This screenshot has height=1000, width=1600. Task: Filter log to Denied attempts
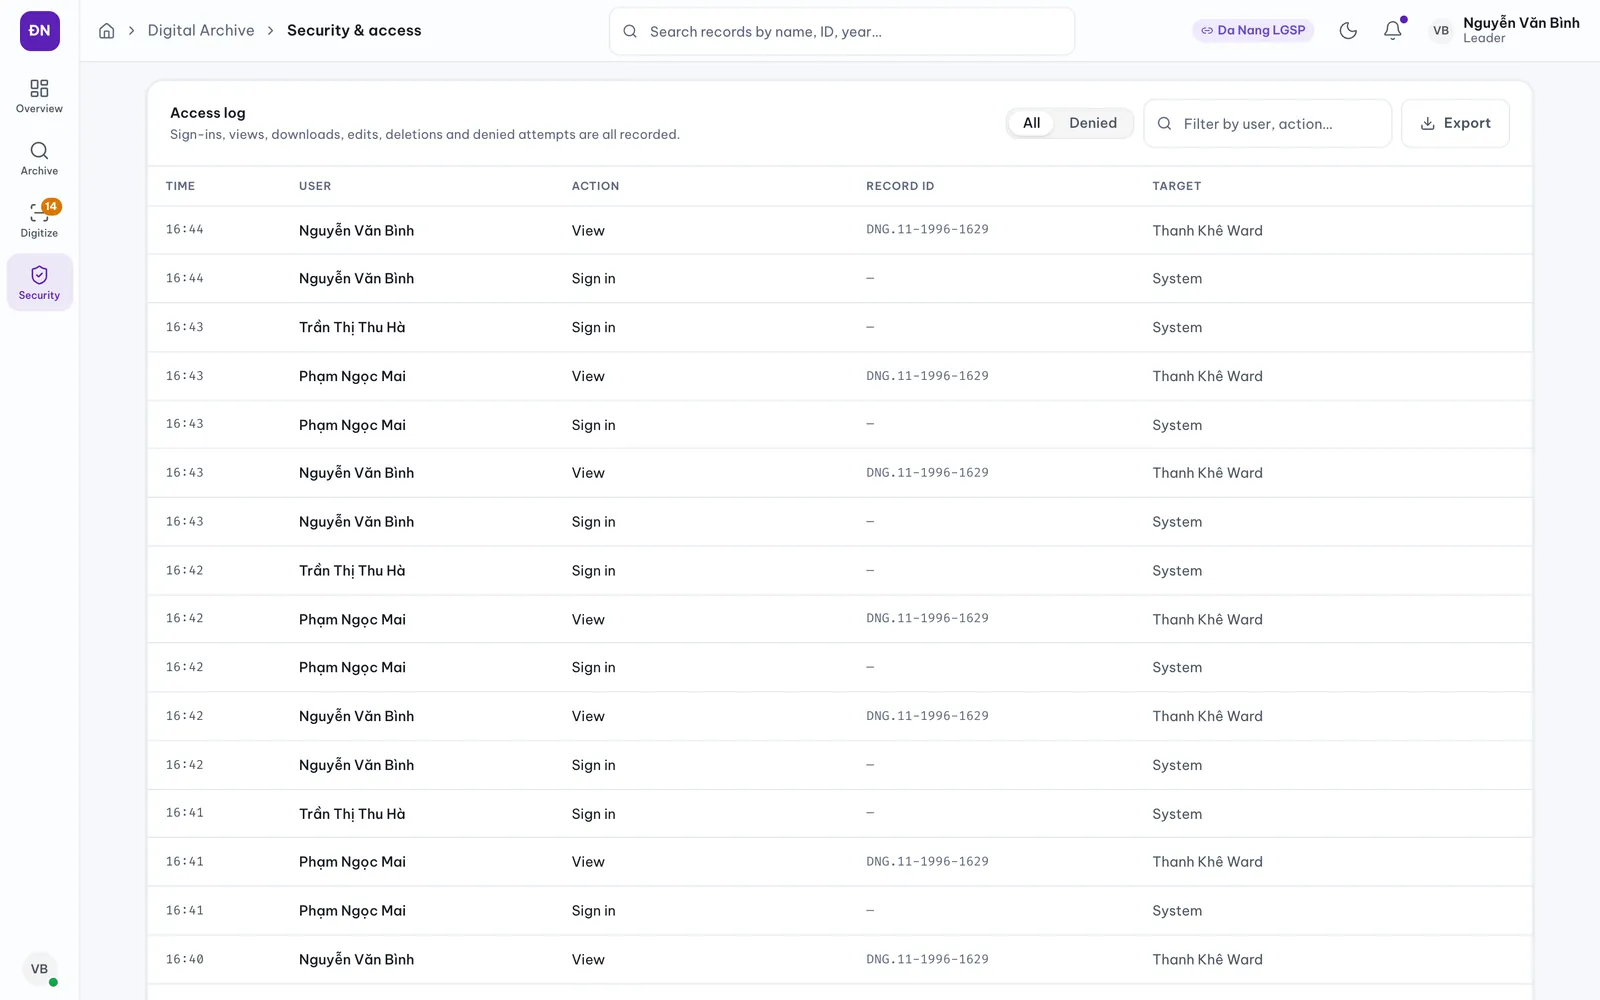pos(1093,123)
